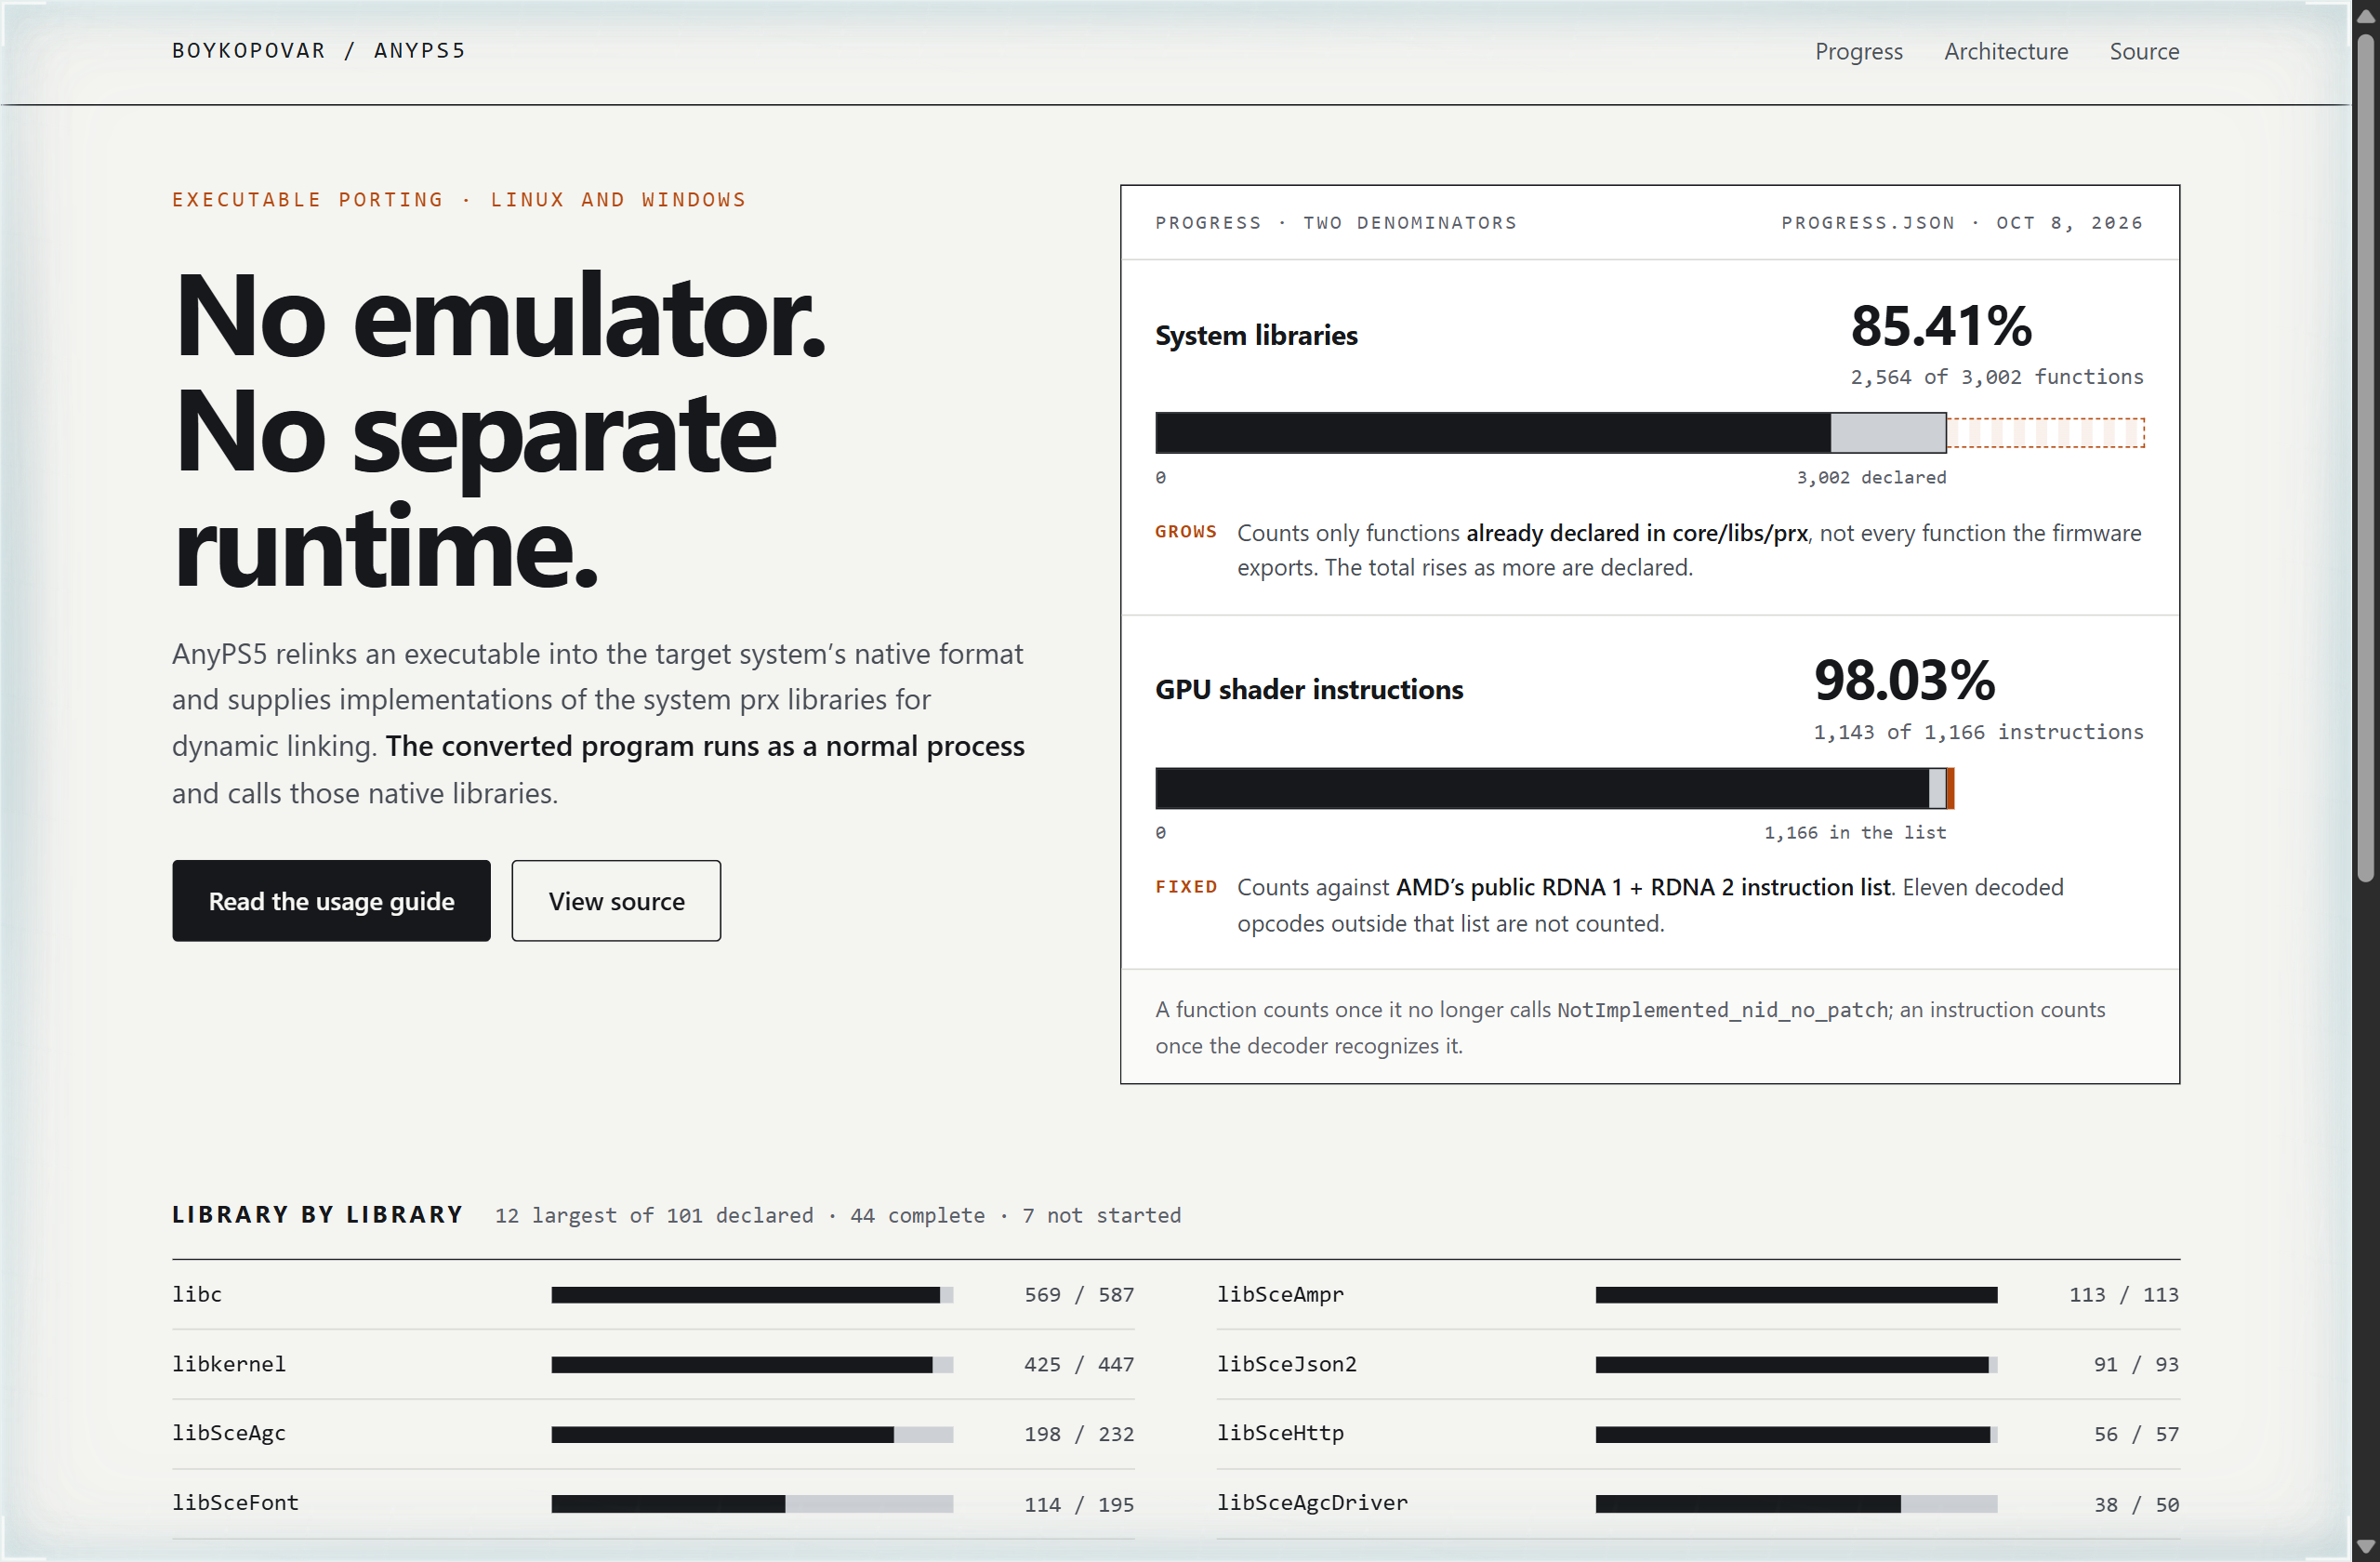Click the 98.03% shader instructions value
This screenshot has height=1562, width=2380.
pyautogui.click(x=1904, y=680)
